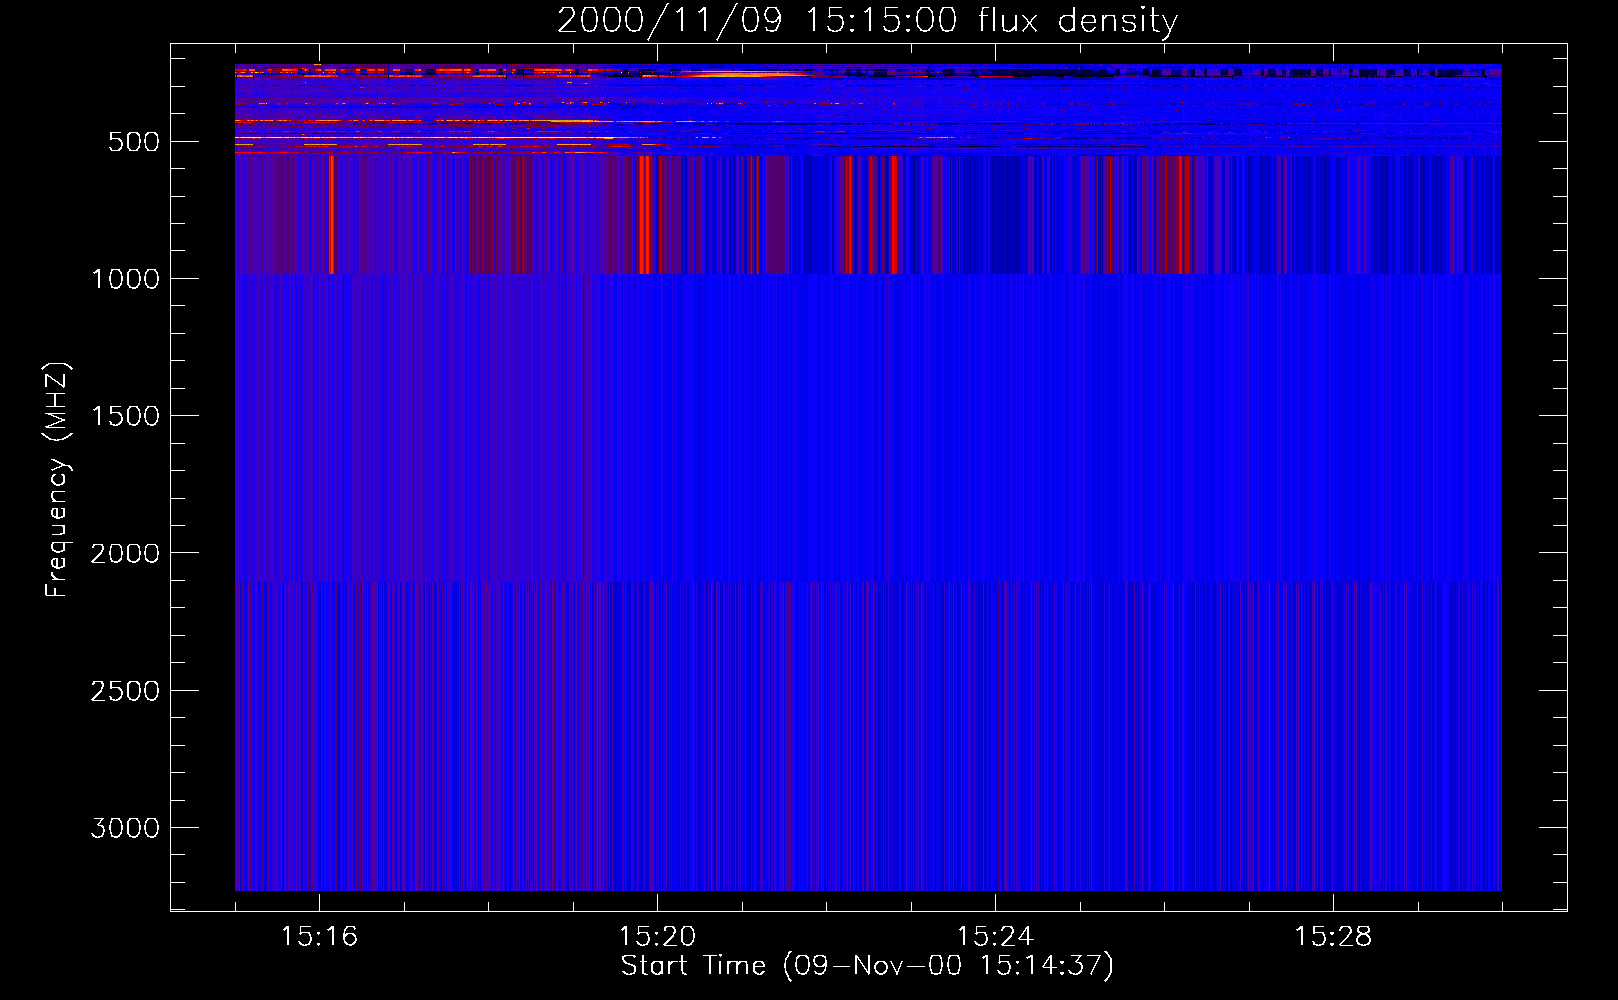Click the 15:24 time tick label

tap(995, 937)
